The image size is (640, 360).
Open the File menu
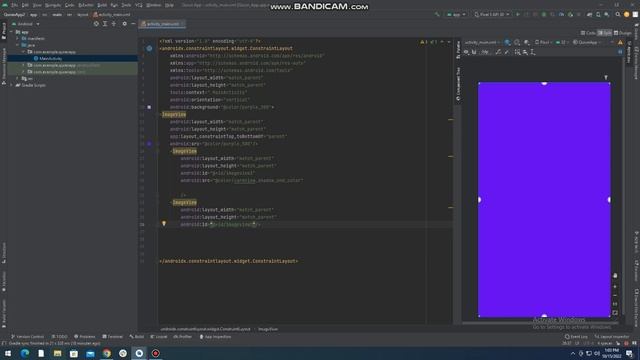[14, 5]
